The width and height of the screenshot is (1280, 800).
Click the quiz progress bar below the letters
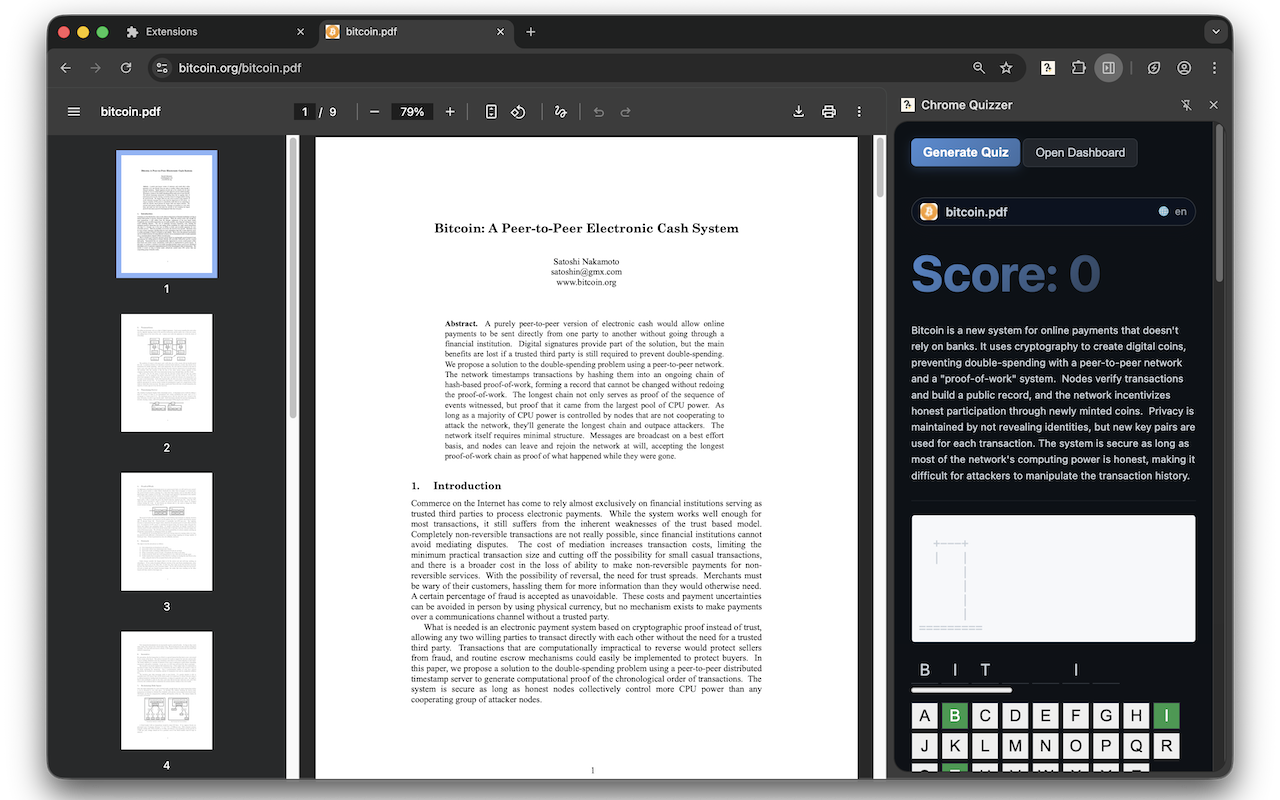961,689
